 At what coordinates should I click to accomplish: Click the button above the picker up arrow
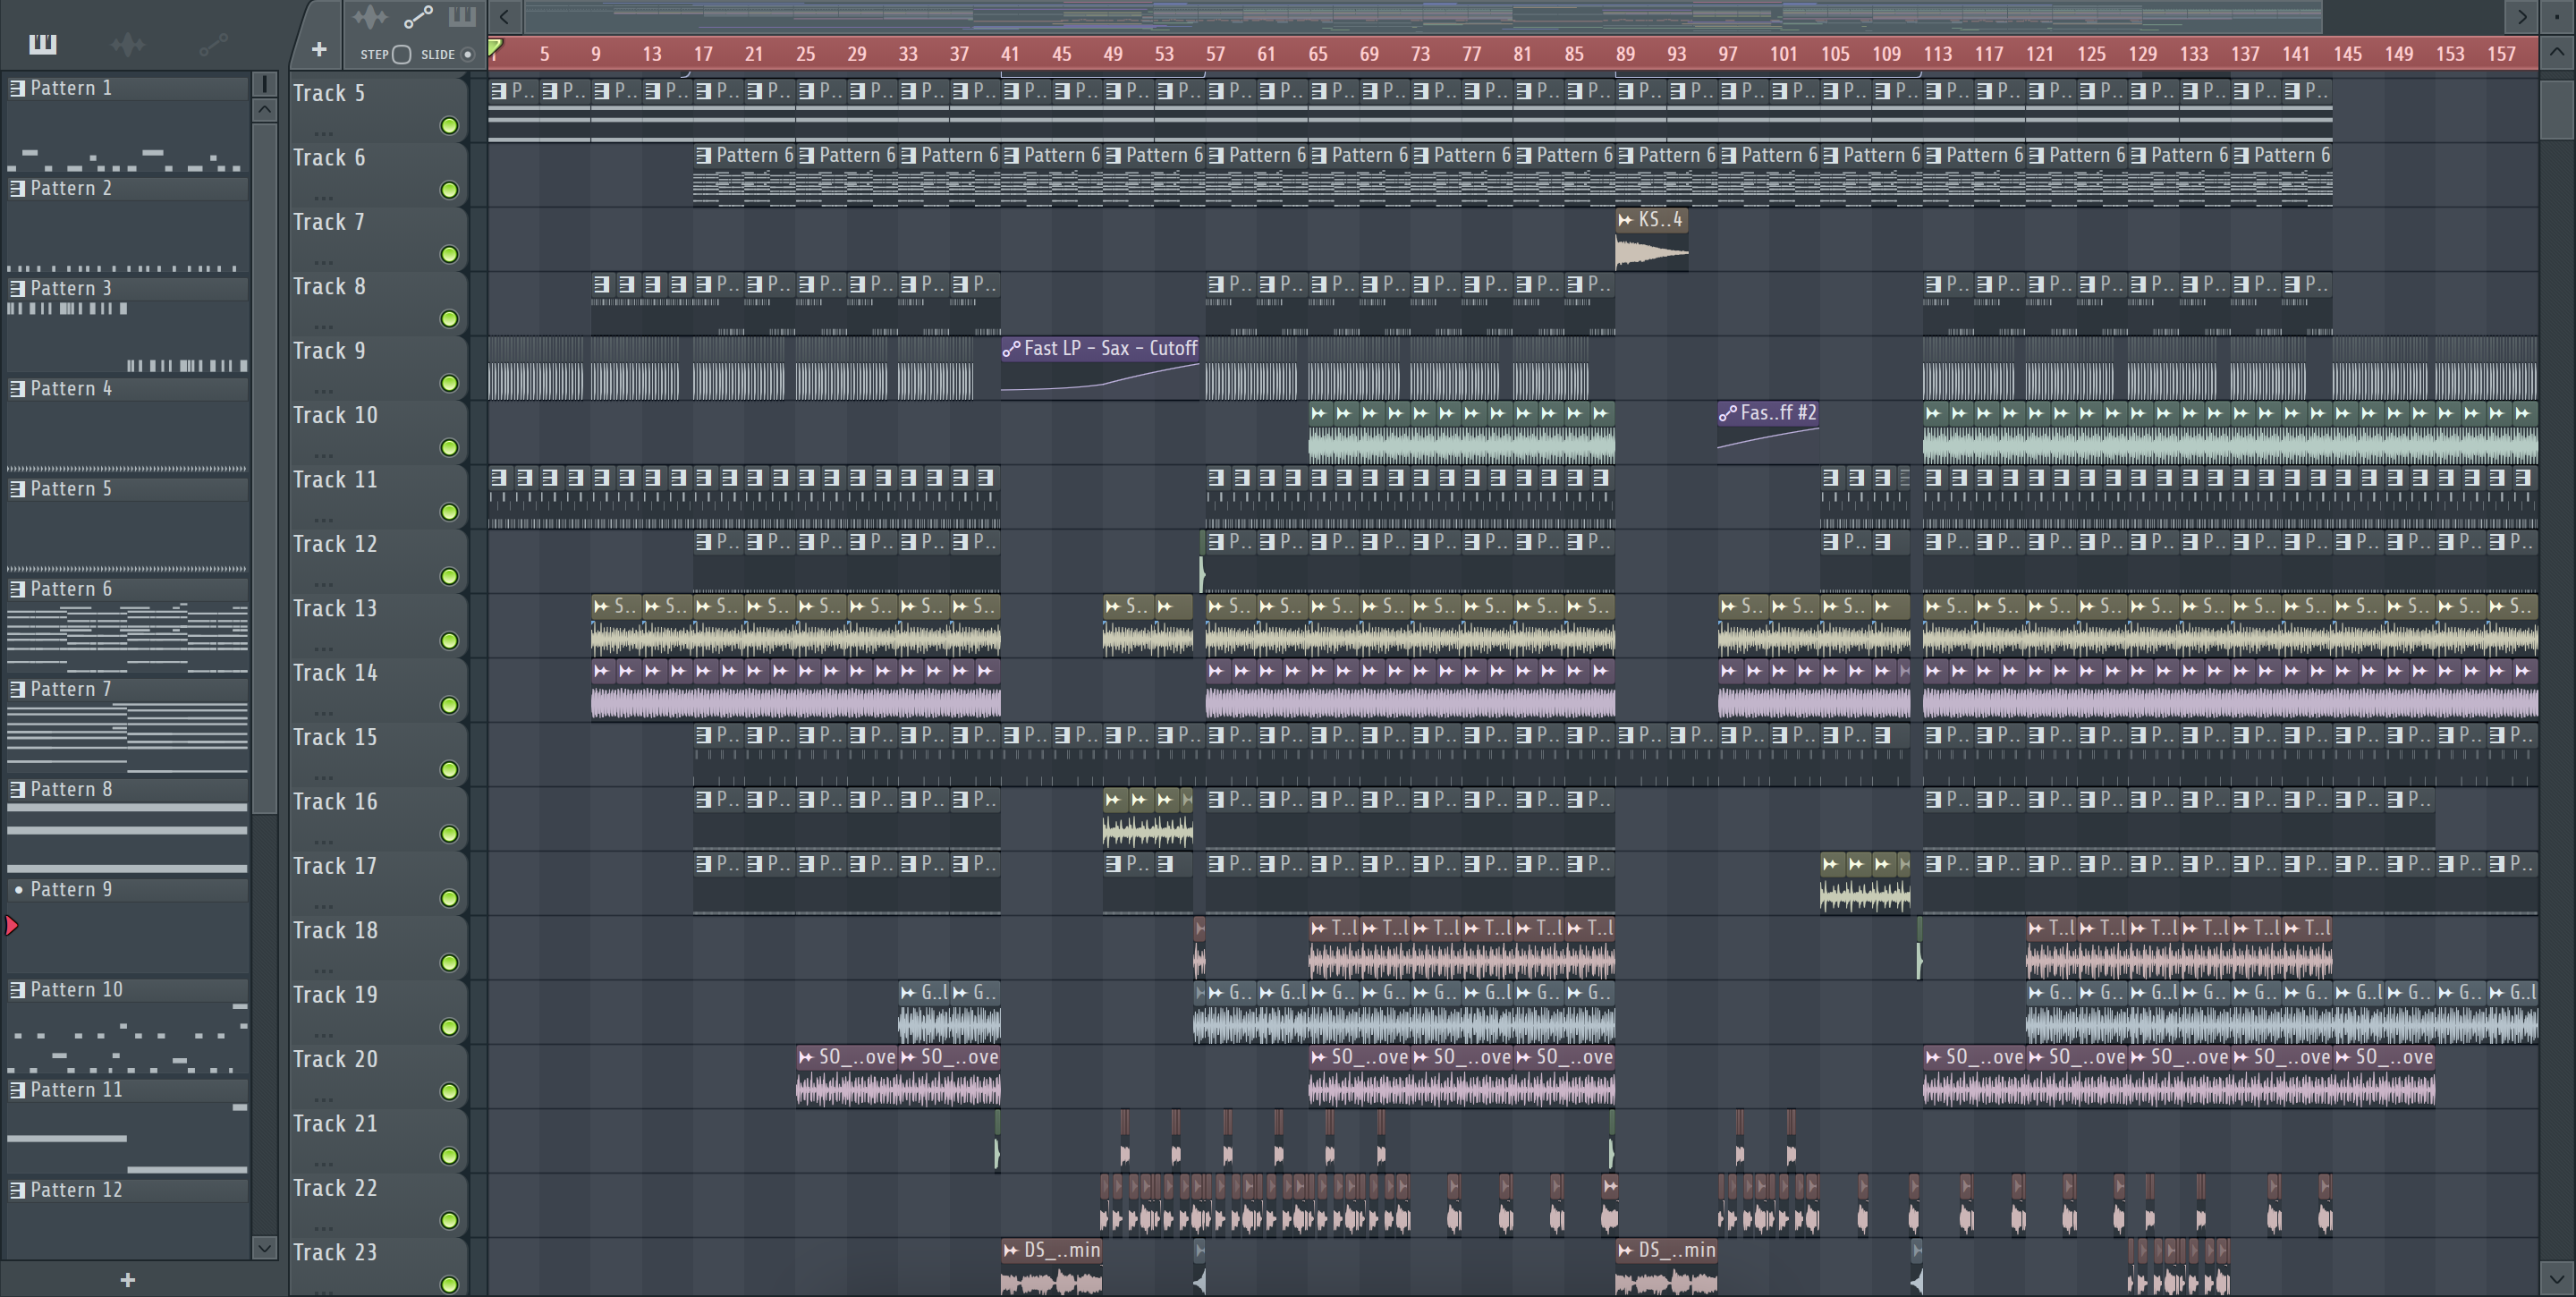[264, 84]
